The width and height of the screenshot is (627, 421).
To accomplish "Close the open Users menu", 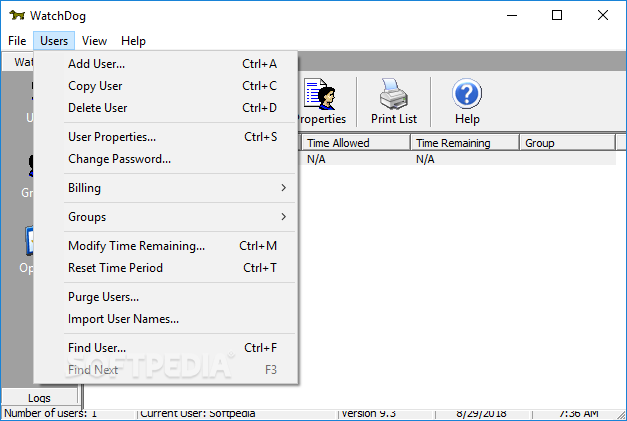I will tap(54, 41).
